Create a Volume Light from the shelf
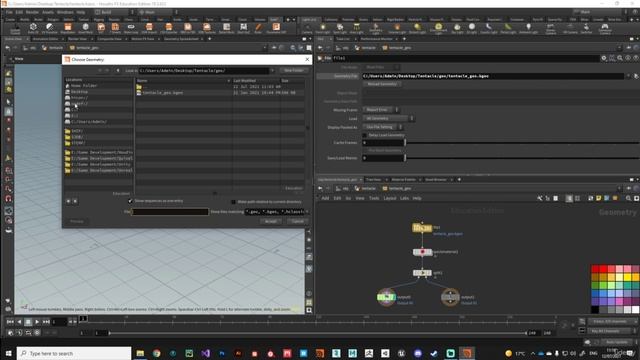Screen dimensions: 640x360 click(x=397, y=28)
